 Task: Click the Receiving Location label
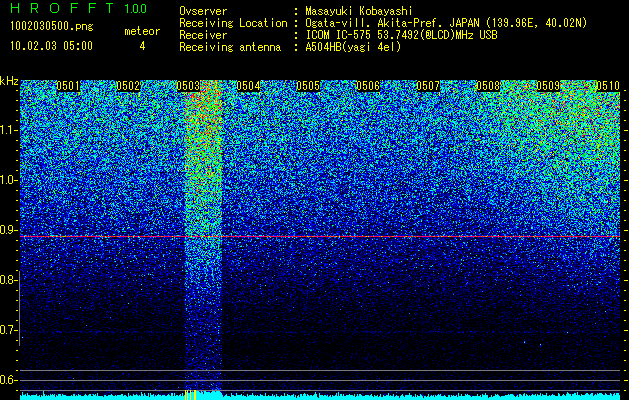click(x=233, y=23)
